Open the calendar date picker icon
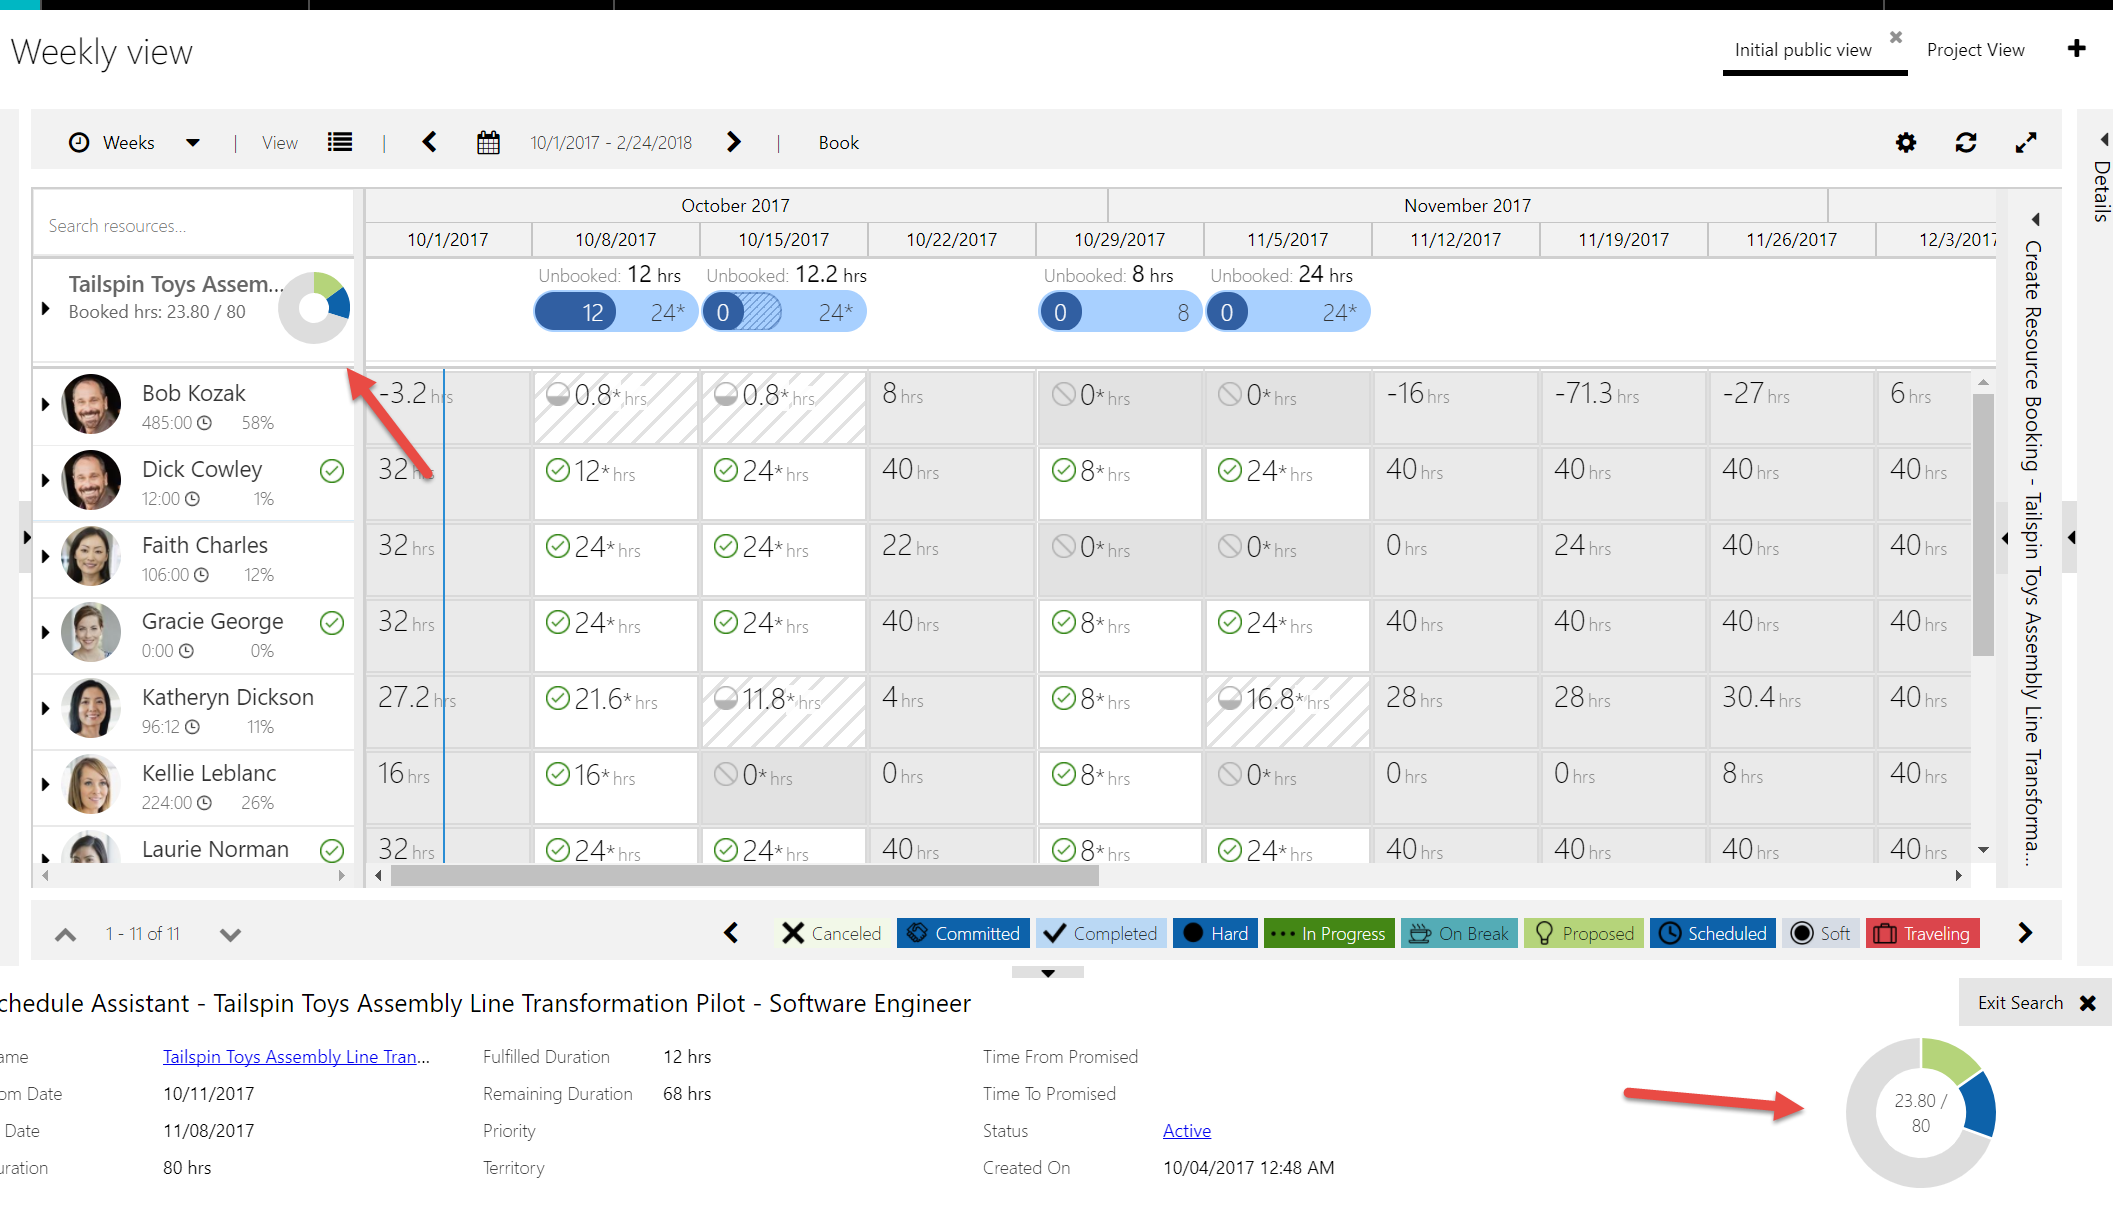Viewport: 2113px width, 1214px height. [x=488, y=143]
